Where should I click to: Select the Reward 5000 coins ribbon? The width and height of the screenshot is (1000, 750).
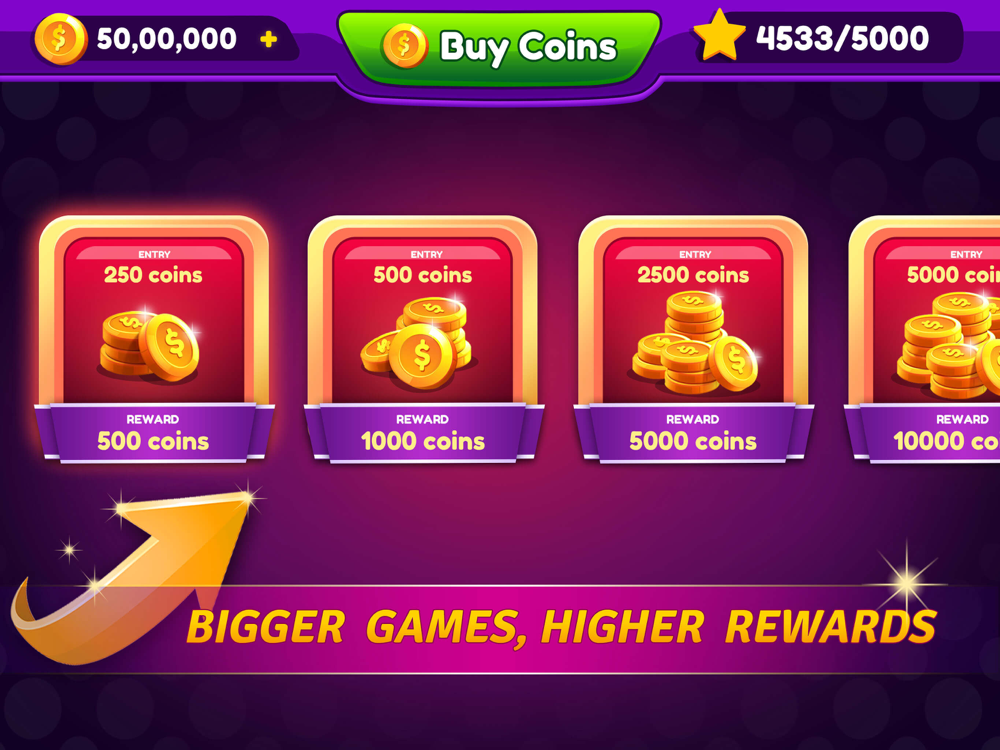(693, 432)
